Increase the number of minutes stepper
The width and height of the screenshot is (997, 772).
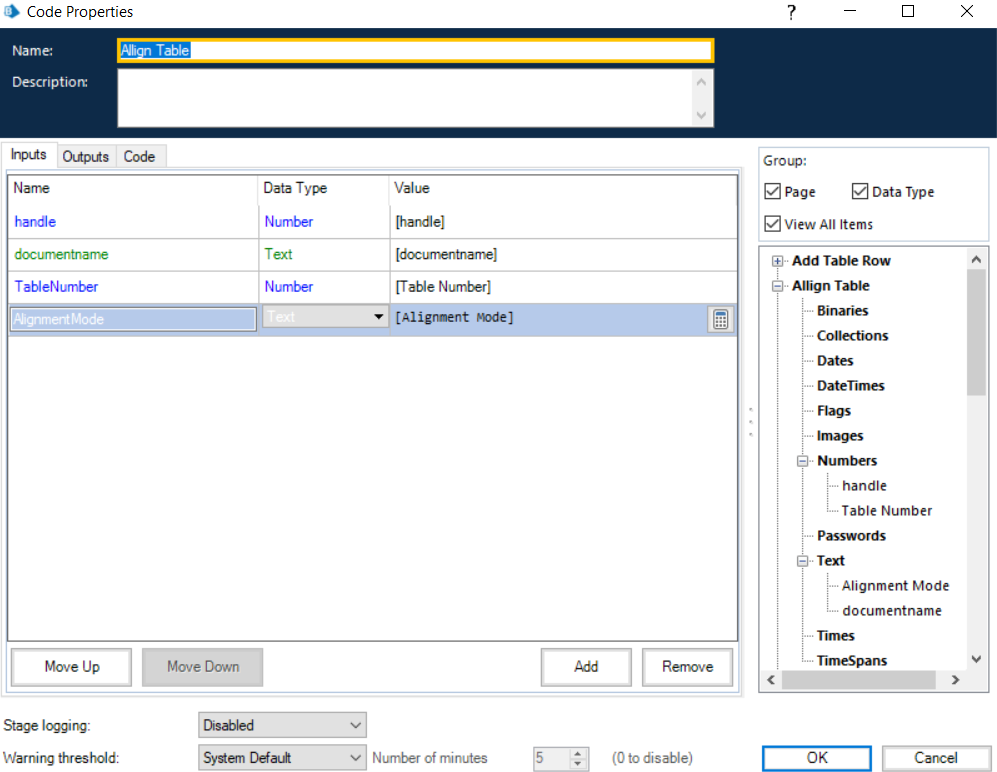[579, 753]
